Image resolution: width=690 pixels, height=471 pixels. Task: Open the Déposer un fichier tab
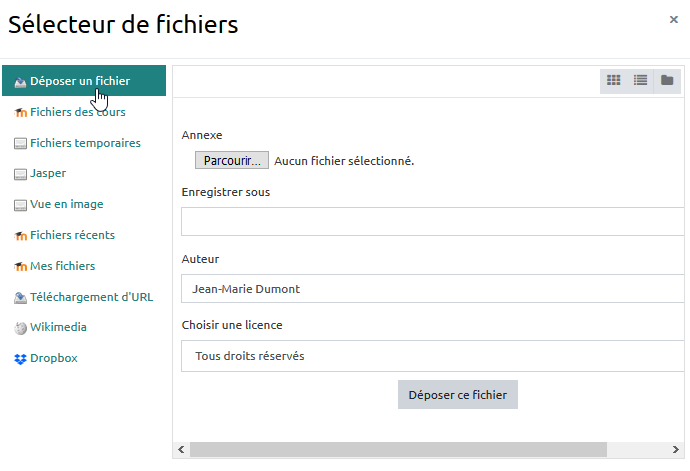click(x=80, y=81)
